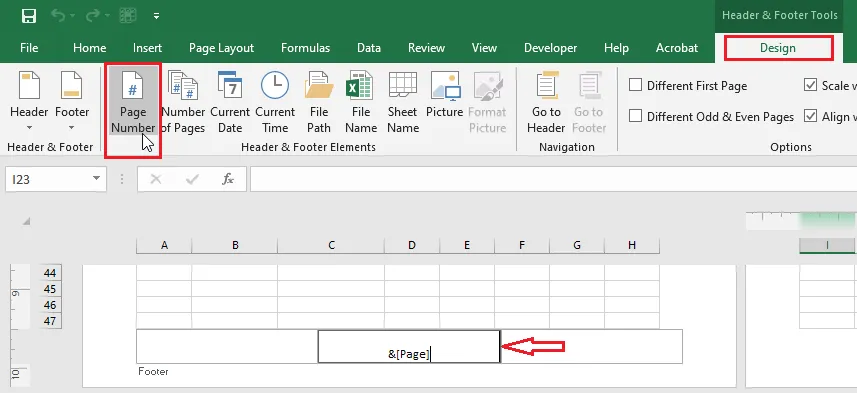Open the Help tab
857x393 pixels.
[x=617, y=48]
